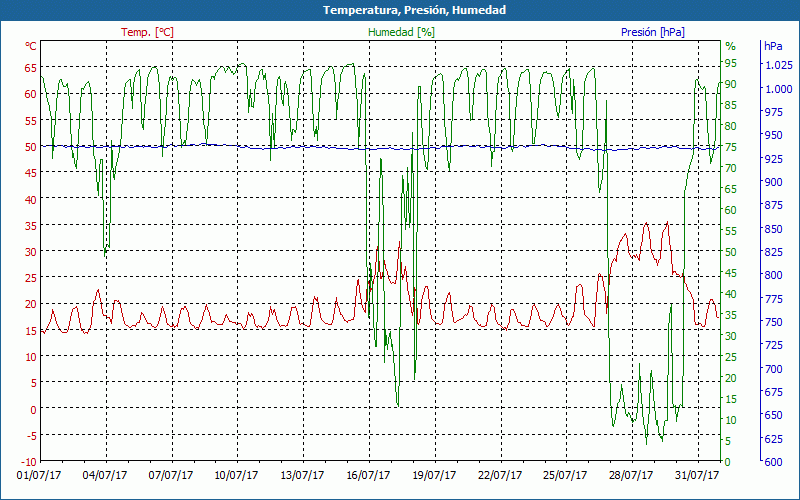800x500 pixels.
Task: Click the red 'Temp. [°C]' legend label
Action: tap(147, 32)
